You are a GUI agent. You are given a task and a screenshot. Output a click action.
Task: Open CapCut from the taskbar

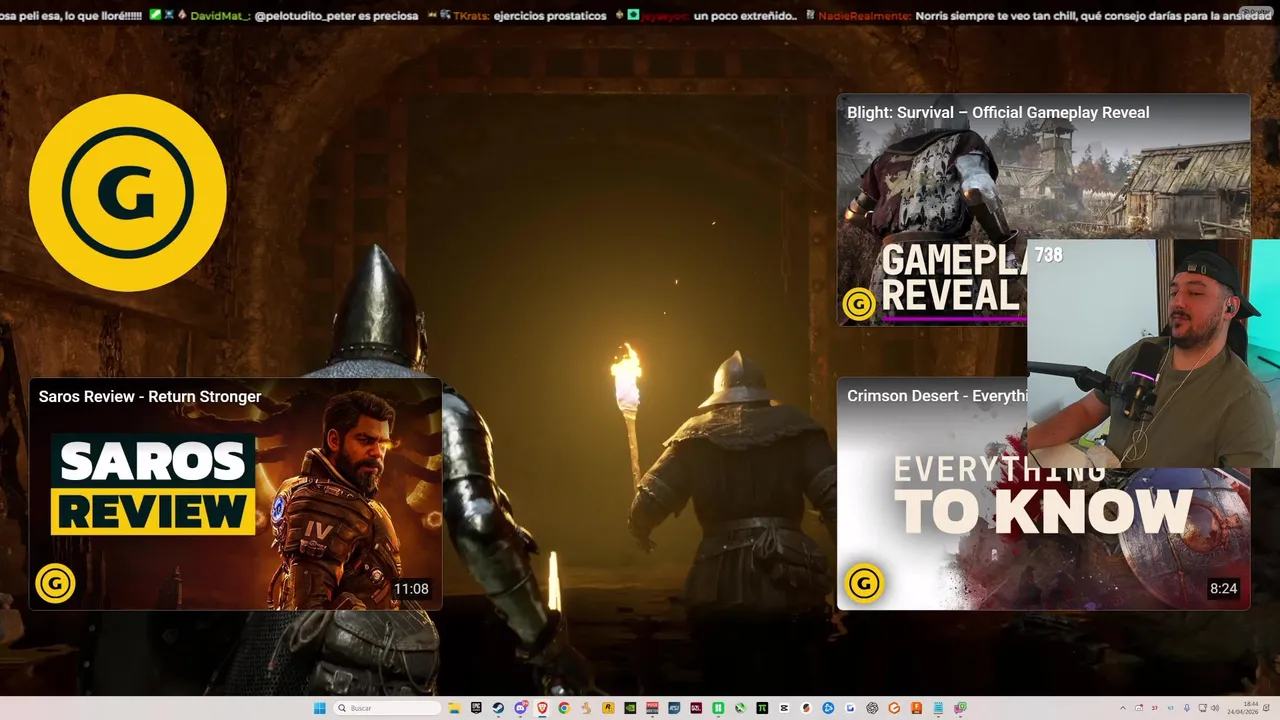click(x=783, y=708)
